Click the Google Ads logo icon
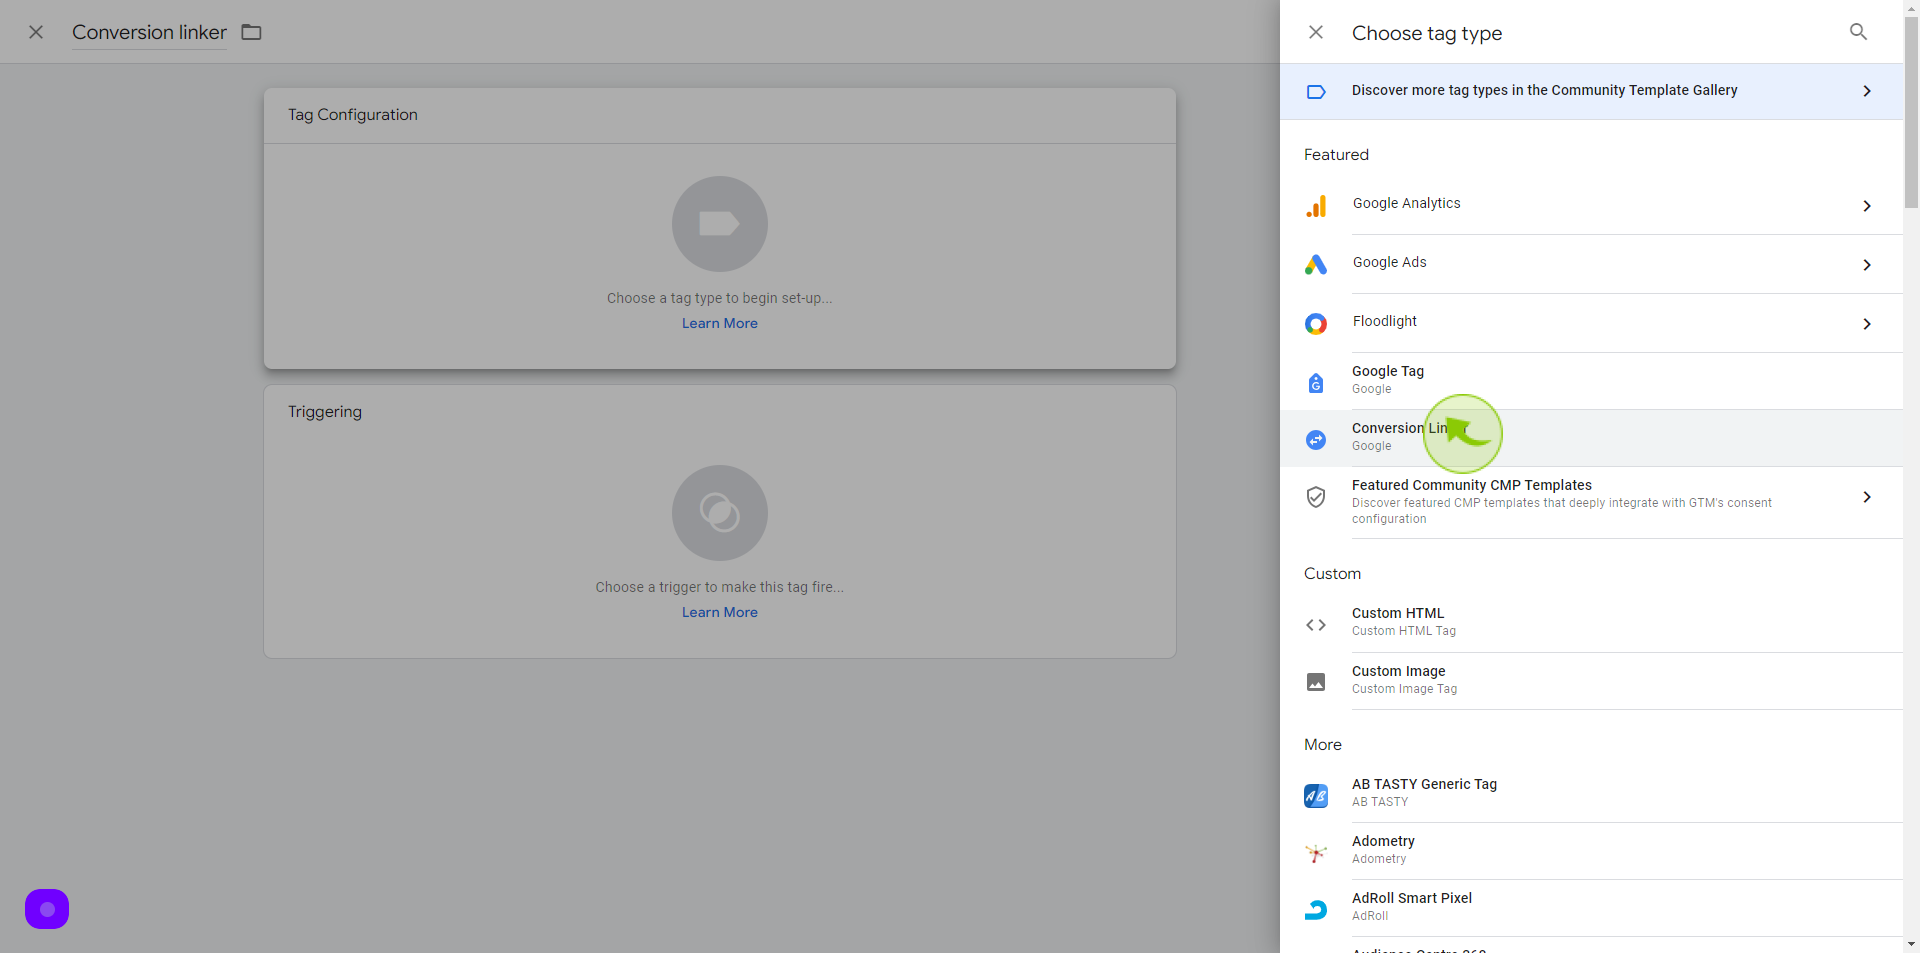The width and height of the screenshot is (1920, 953). [1316, 265]
